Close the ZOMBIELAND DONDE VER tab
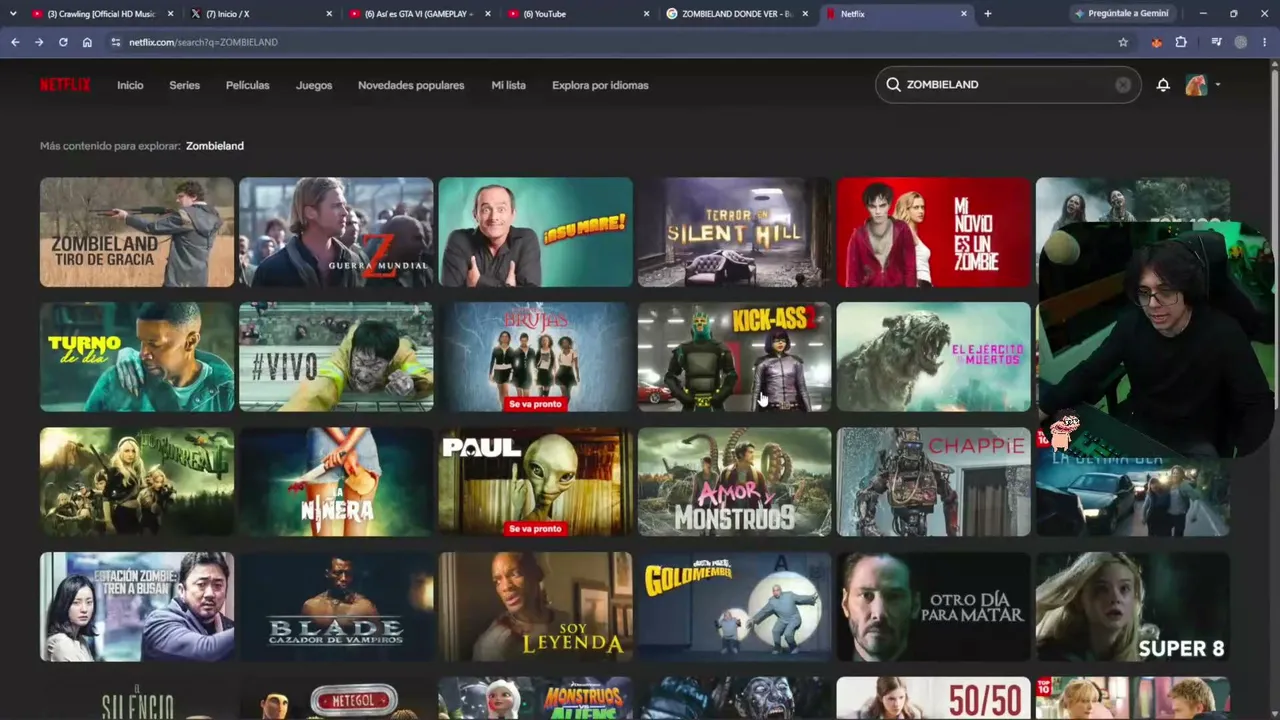The width and height of the screenshot is (1280, 720). (805, 14)
